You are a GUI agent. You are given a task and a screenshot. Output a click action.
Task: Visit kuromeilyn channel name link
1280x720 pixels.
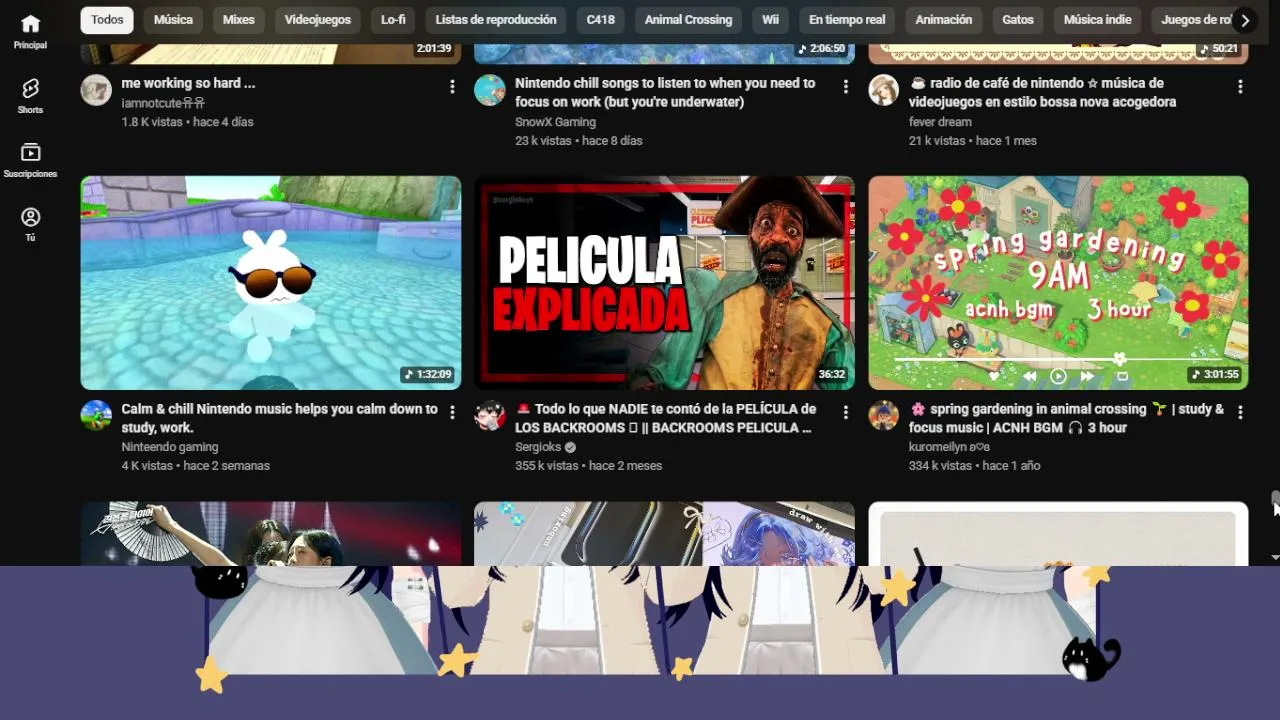[949, 447]
